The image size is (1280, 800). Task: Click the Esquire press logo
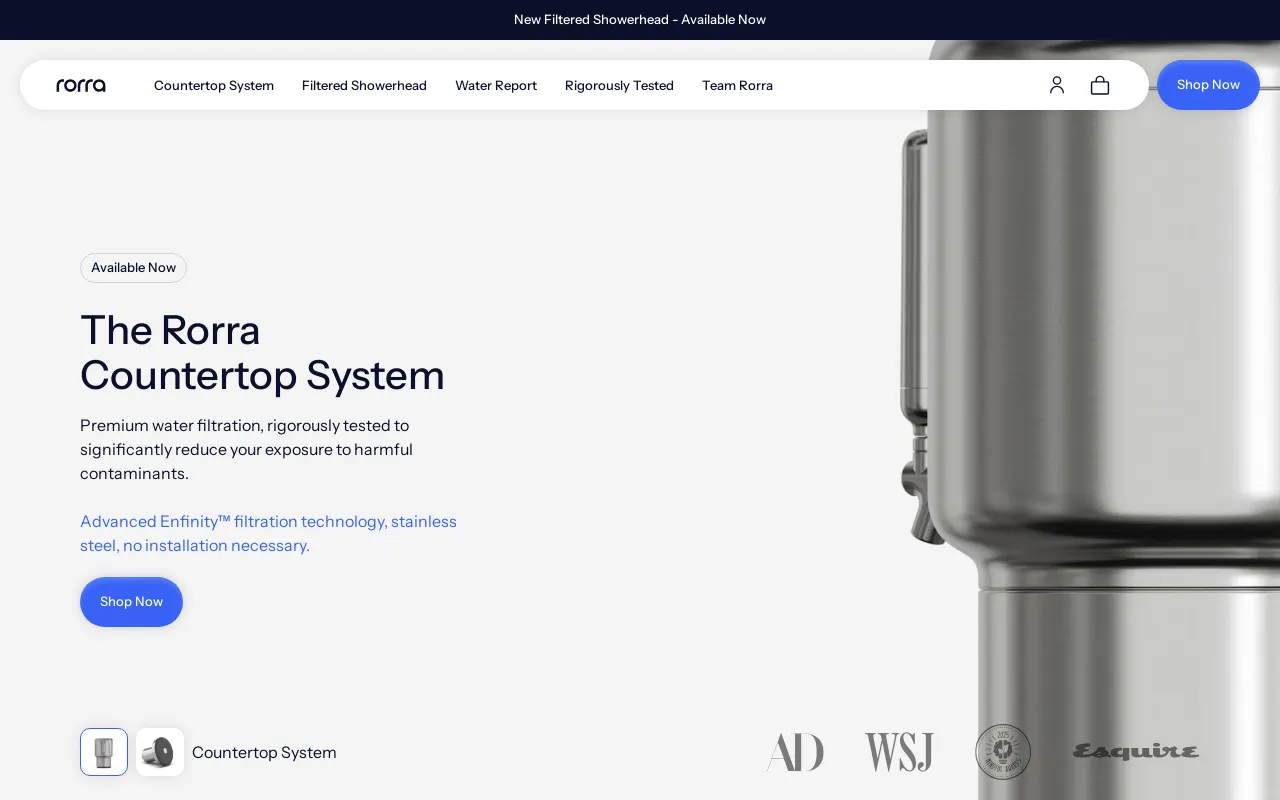click(x=1136, y=752)
